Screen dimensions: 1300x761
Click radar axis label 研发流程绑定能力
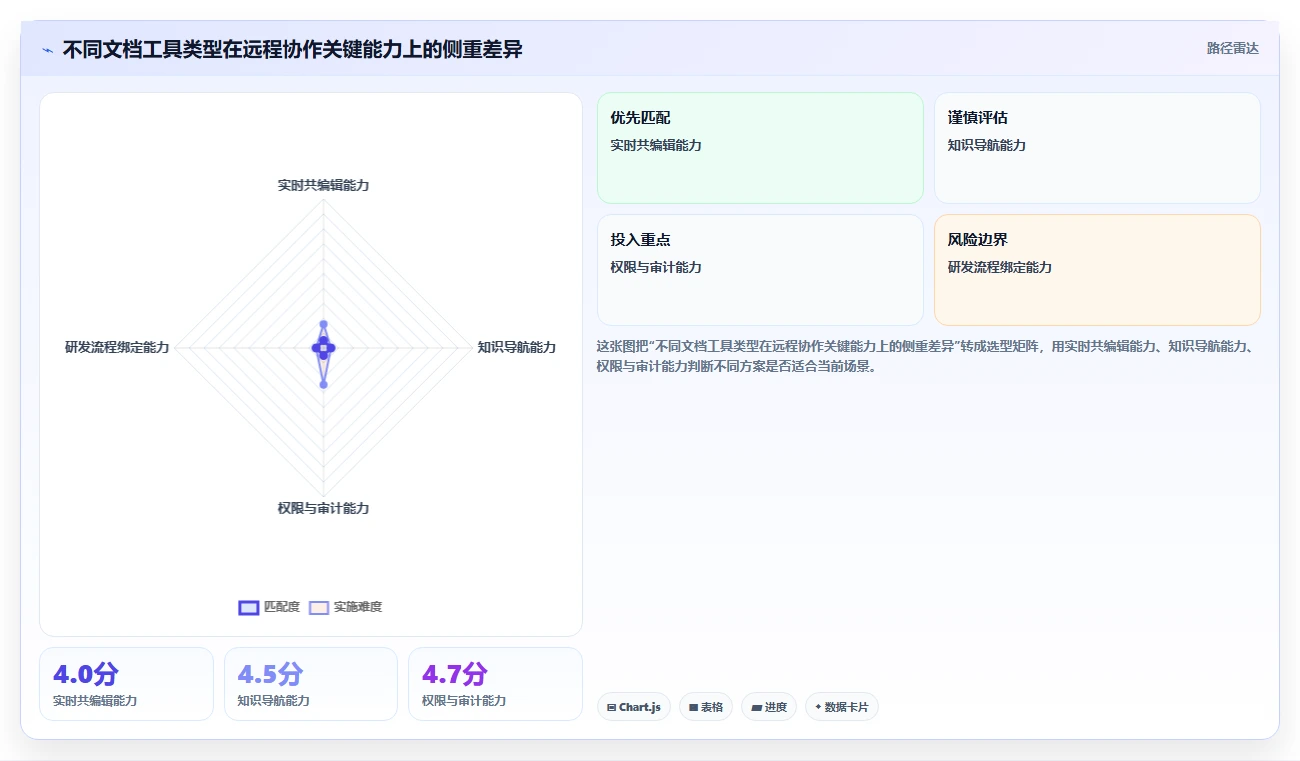pos(117,347)
